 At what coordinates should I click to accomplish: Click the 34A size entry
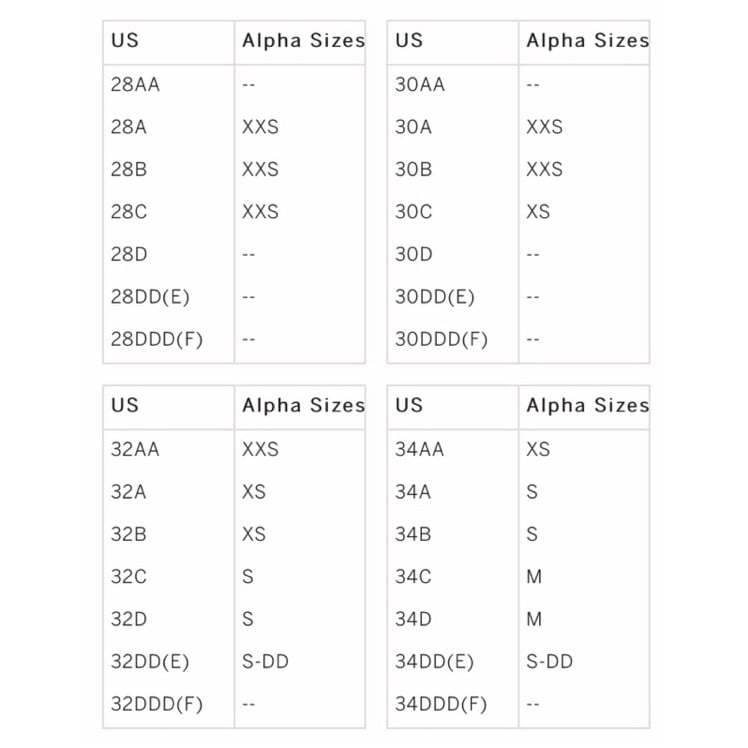(413, 492)
